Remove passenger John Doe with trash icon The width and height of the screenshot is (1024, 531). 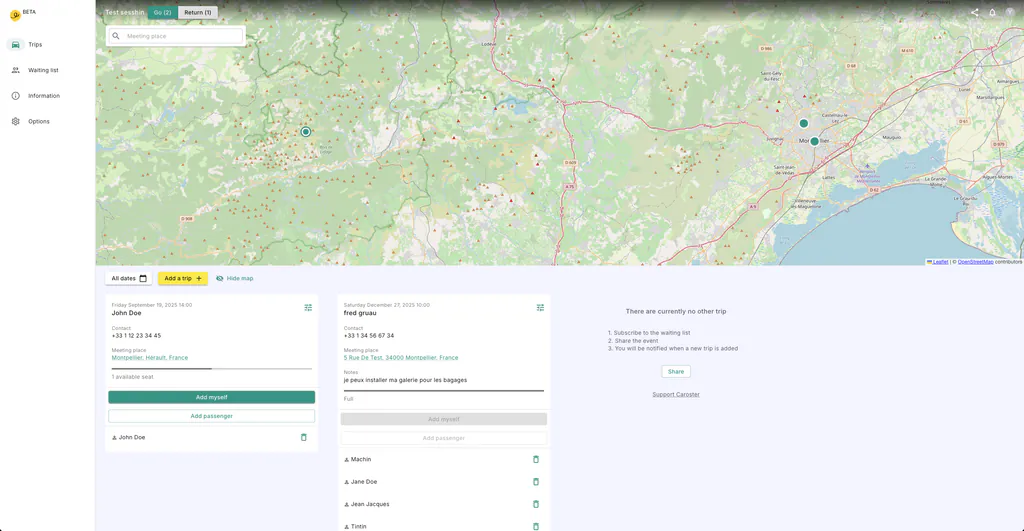click(304, 437)
